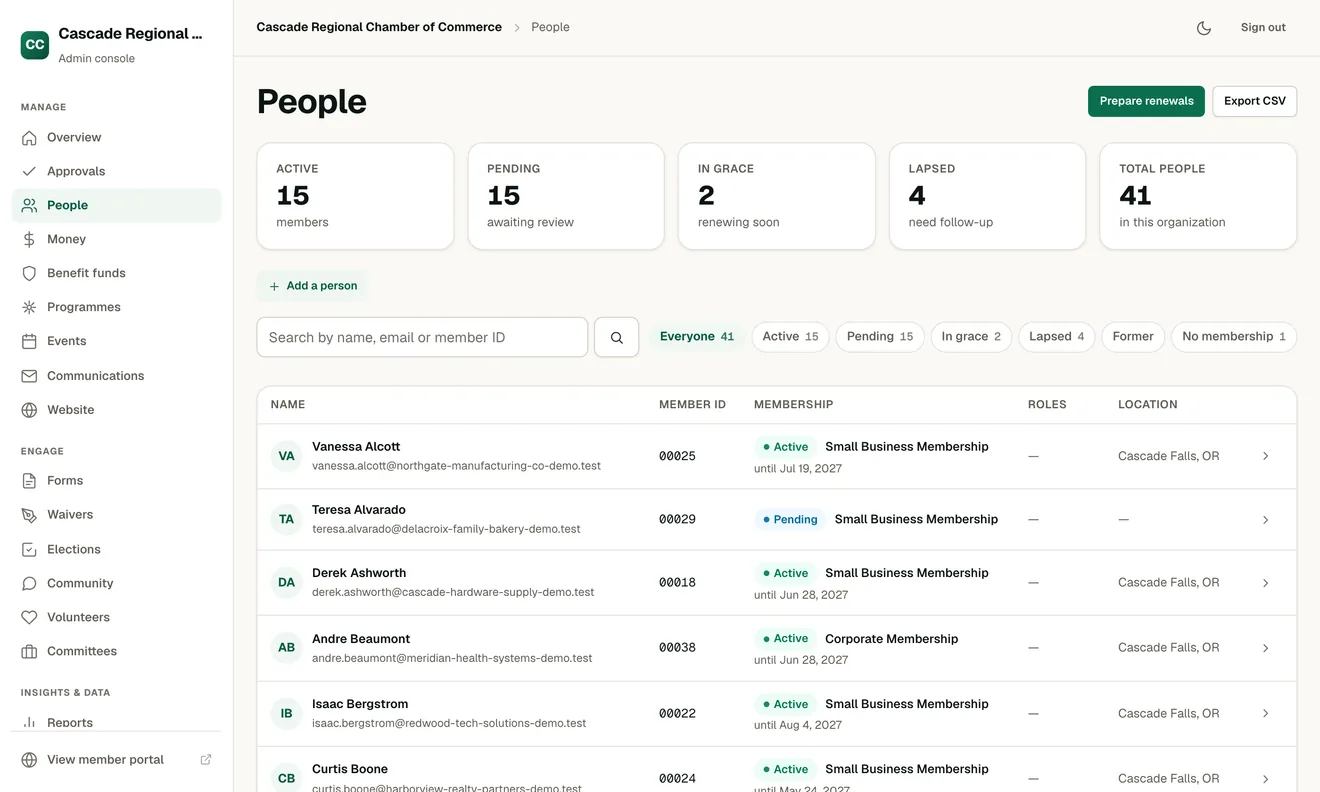Show In grace members filter

tap(971, 337)
